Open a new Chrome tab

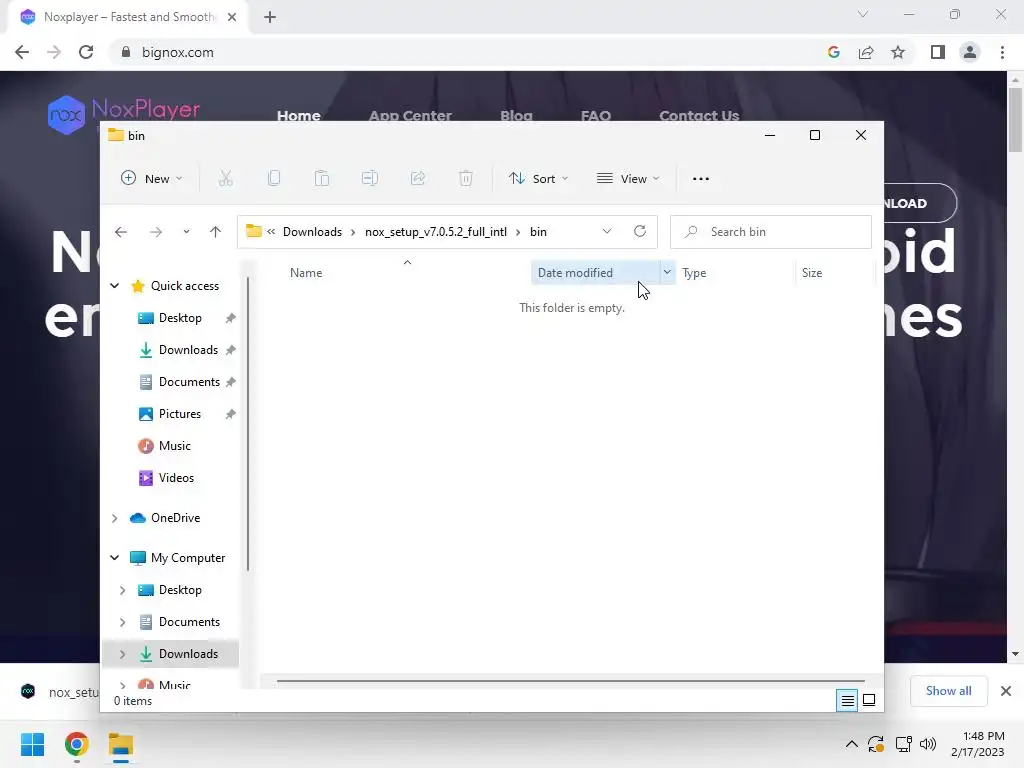pyautogui.click(x=270, y=17)
